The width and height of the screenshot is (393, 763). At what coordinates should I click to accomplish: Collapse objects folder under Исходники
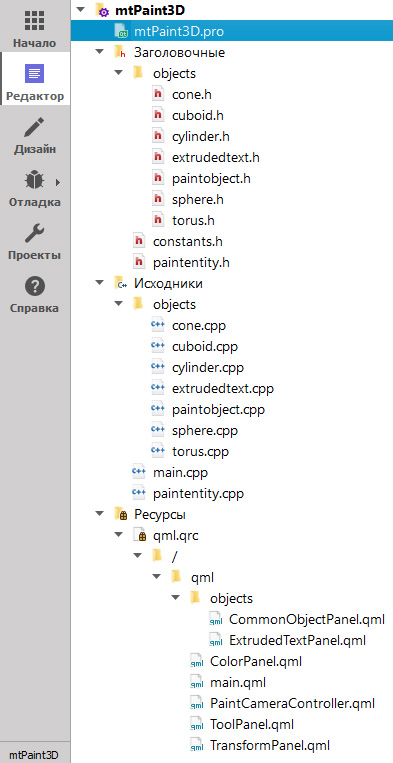119,304
